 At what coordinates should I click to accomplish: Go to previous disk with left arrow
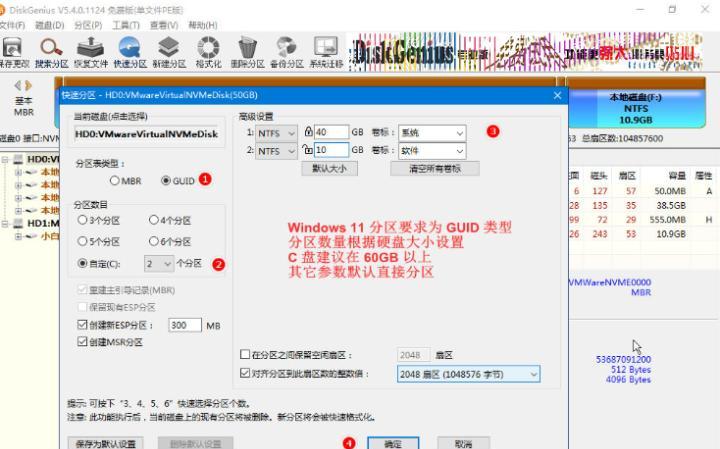point(18,85)
